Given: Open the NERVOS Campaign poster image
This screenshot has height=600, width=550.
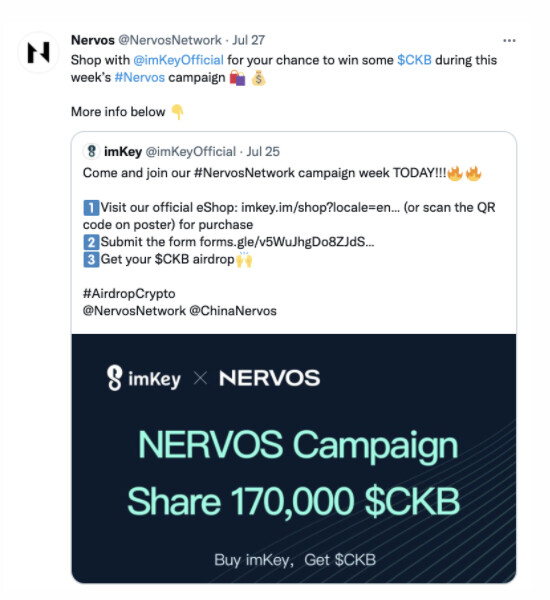Looking at the screenshot, I should 294,458.
